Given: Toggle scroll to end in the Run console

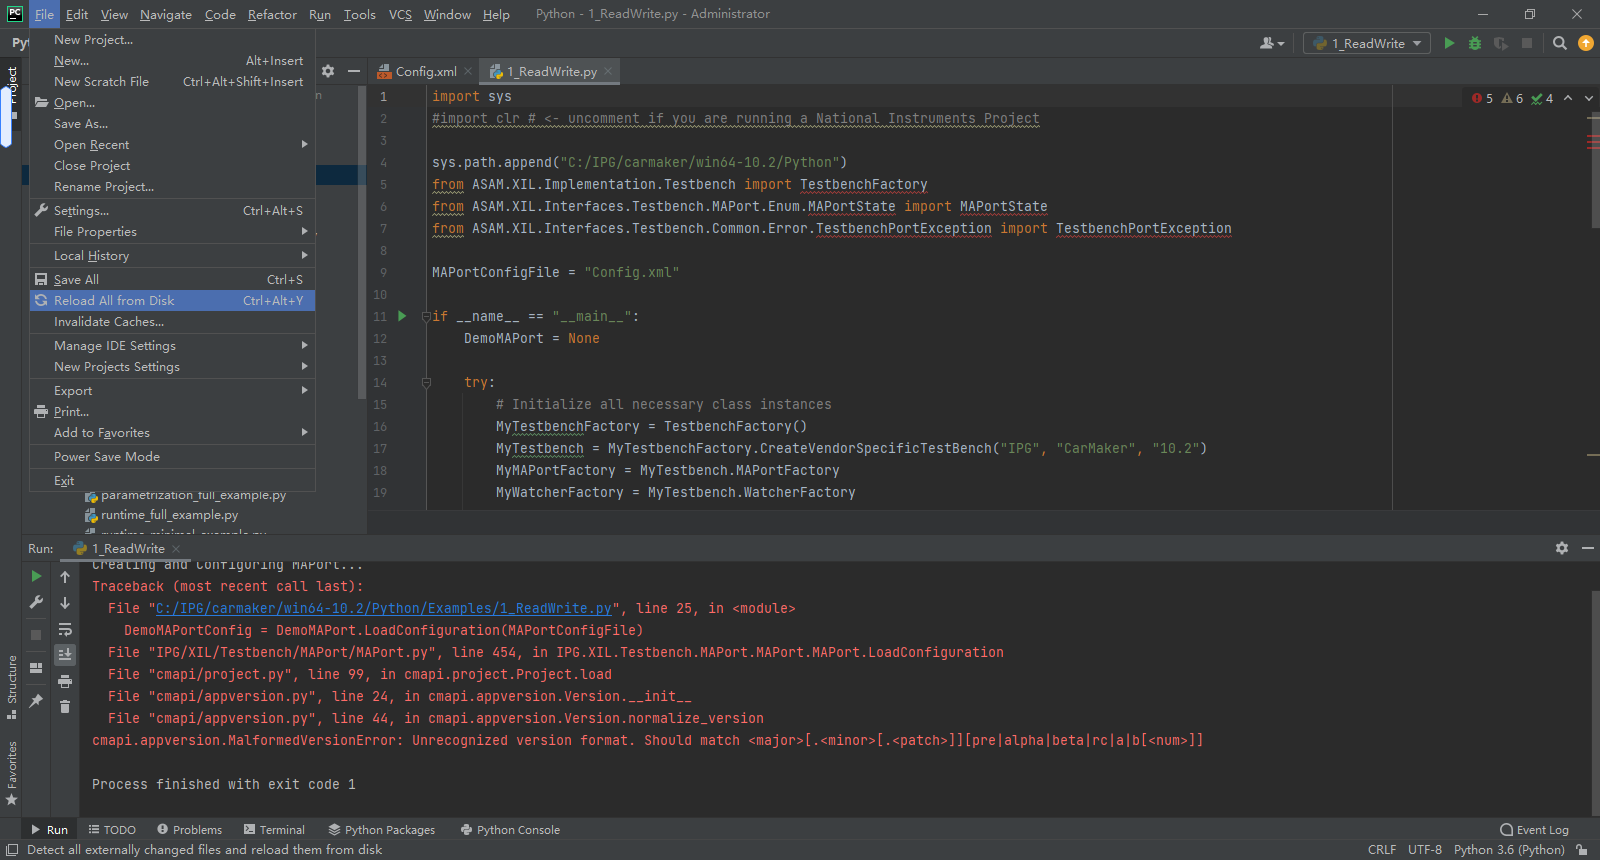Looking at the screenshot, I should pyautogui.click(x=65, y=655).
